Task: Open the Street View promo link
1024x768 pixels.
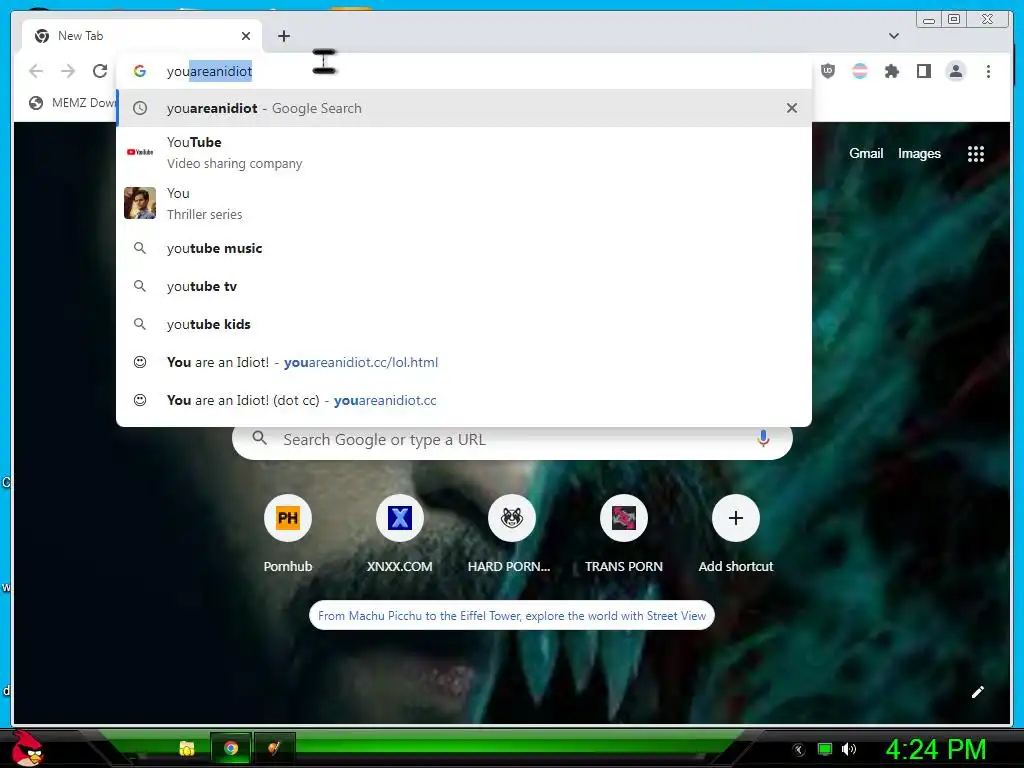Action: [512, 615]
